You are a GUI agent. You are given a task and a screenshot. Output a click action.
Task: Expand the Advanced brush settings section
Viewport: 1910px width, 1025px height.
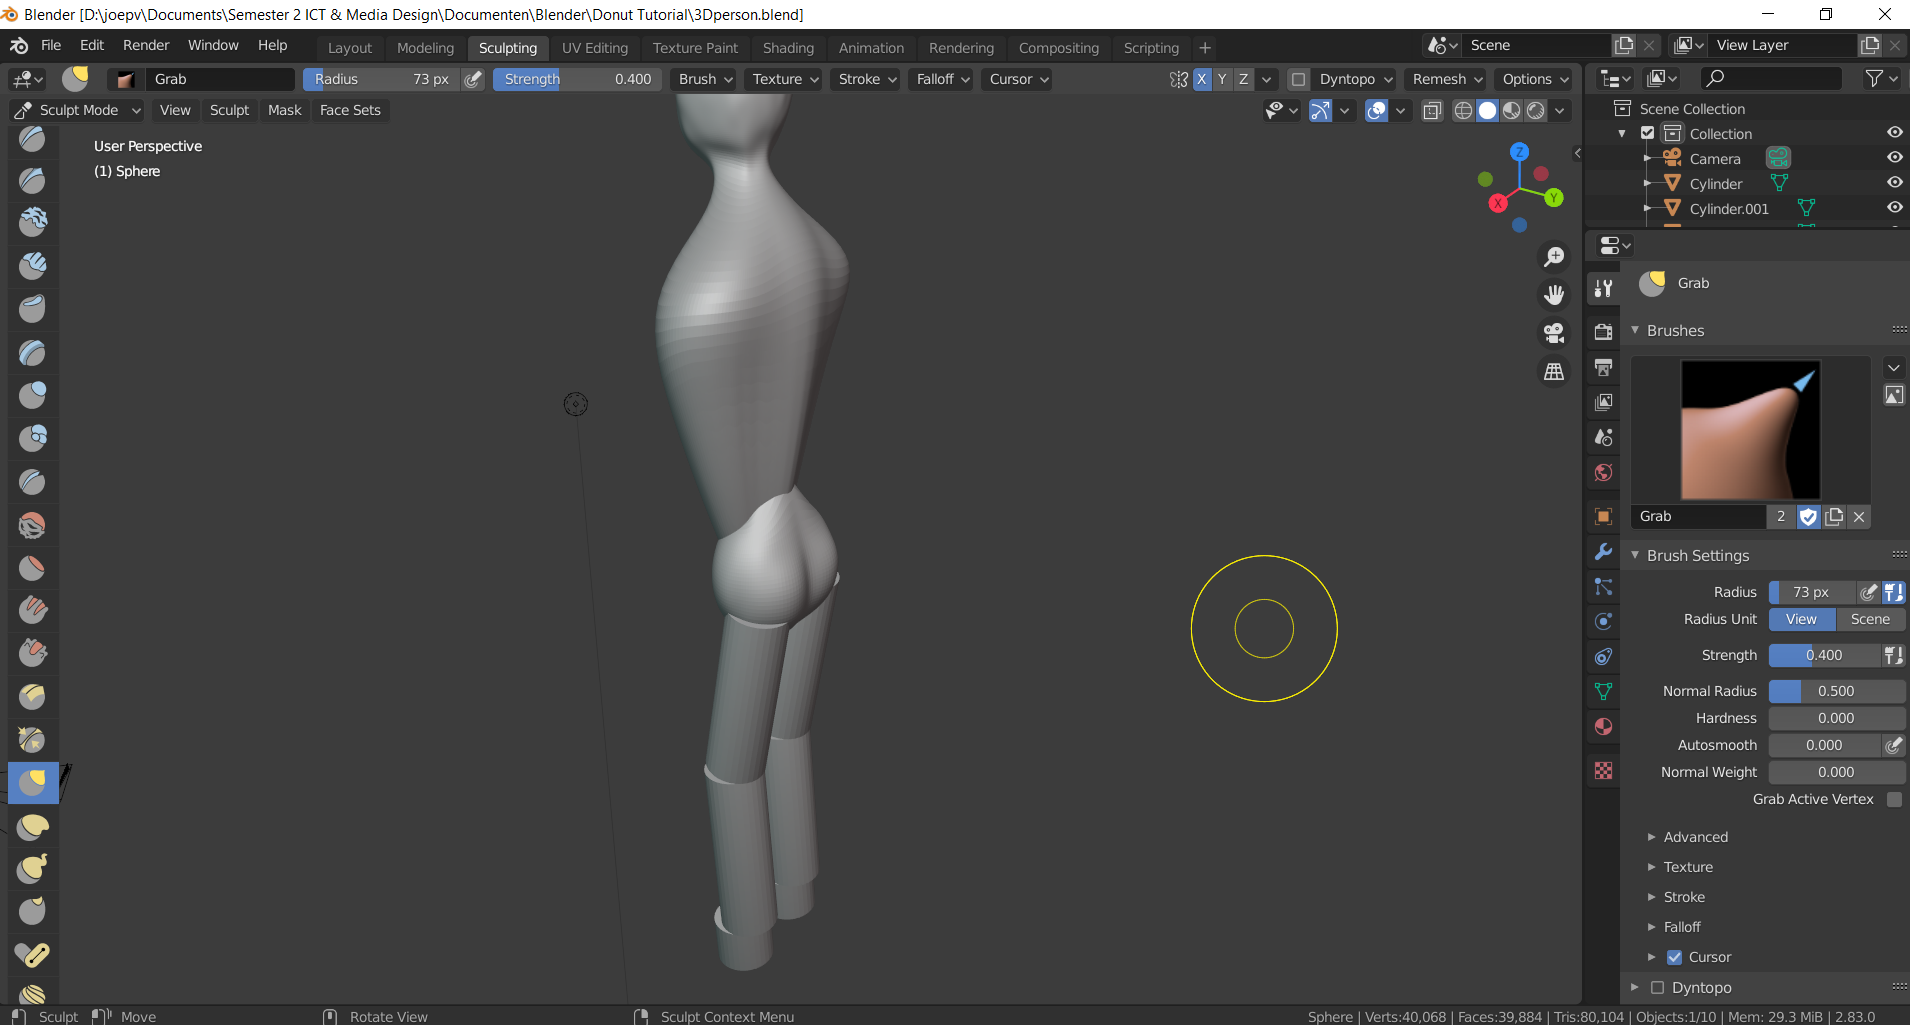[1695, 837]
